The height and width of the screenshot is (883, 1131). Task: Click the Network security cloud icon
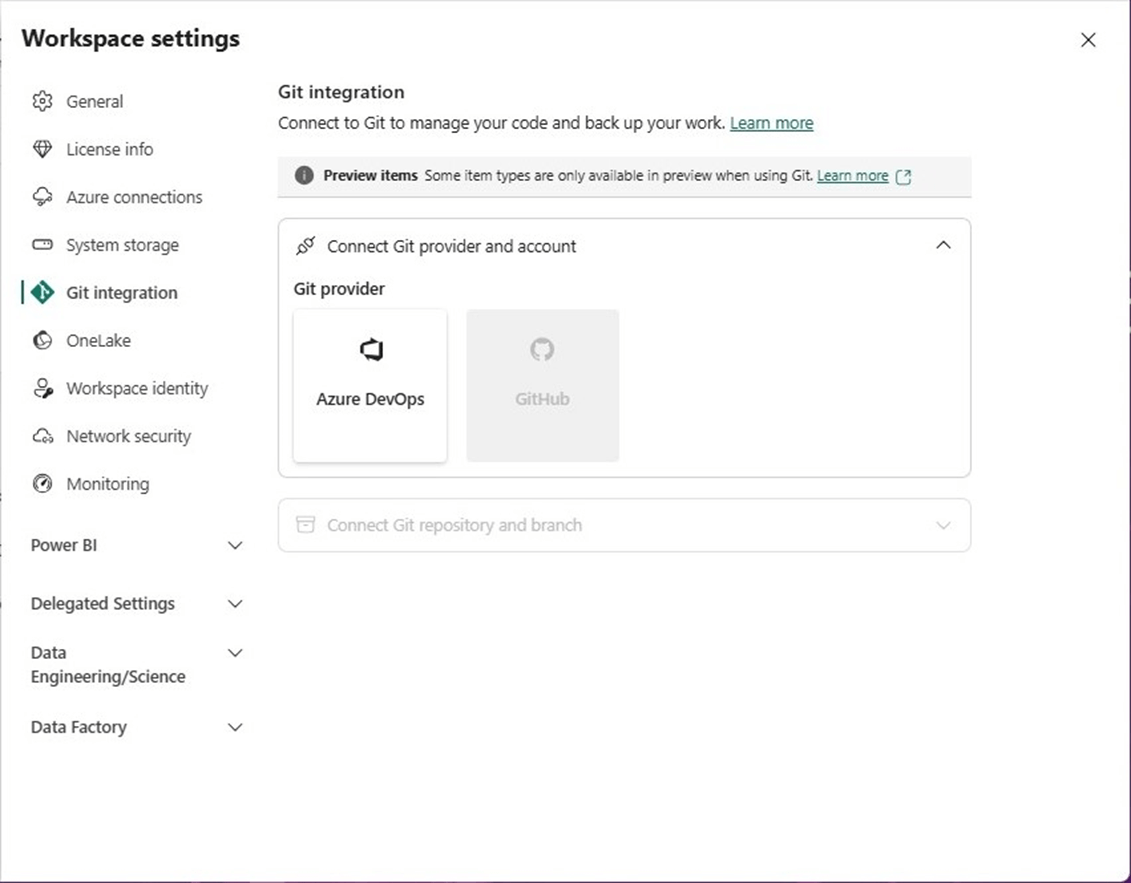click(42, 436)
